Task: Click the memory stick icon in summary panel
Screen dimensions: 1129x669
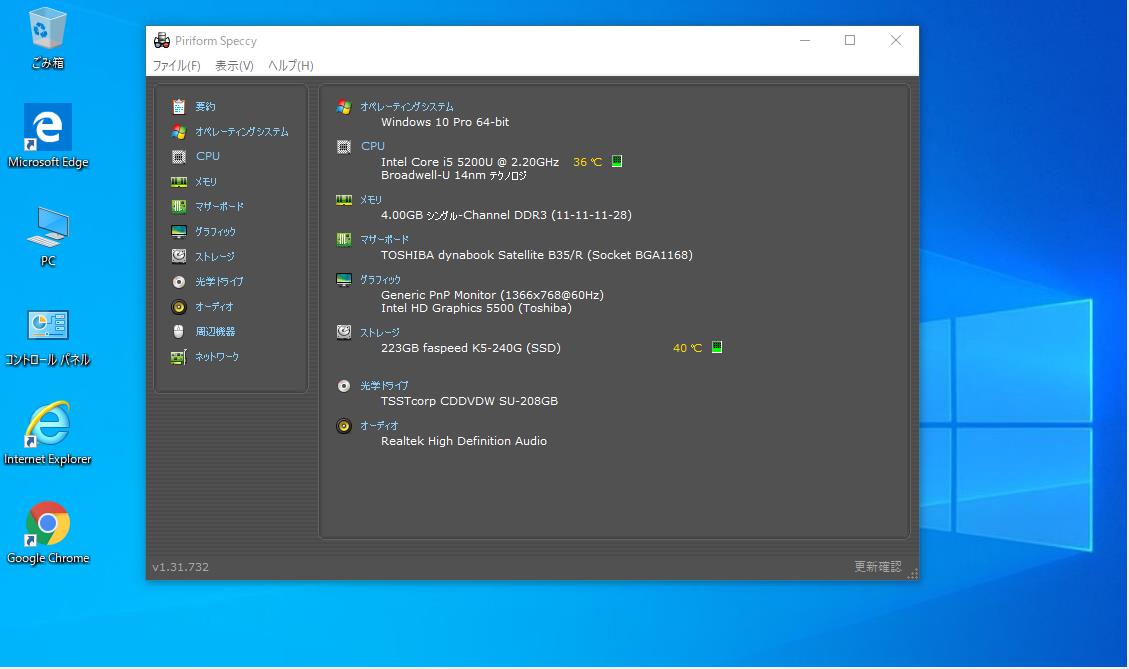Action: pos(344,200)
